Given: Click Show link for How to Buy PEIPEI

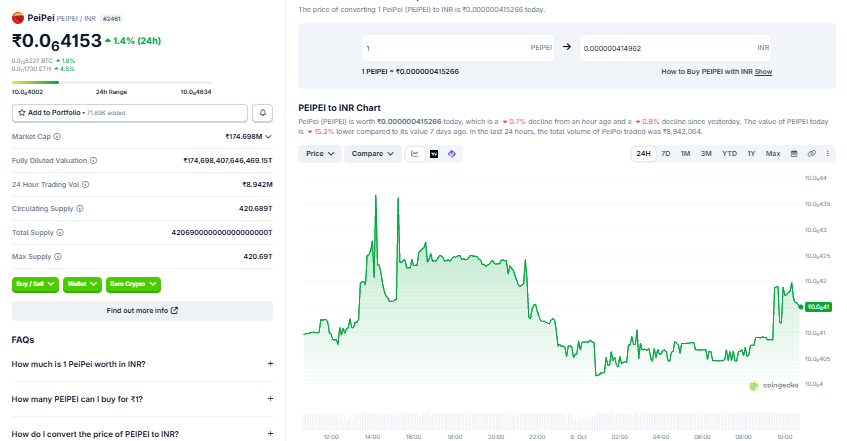Looking at the screenshot, I should [763, 72].
